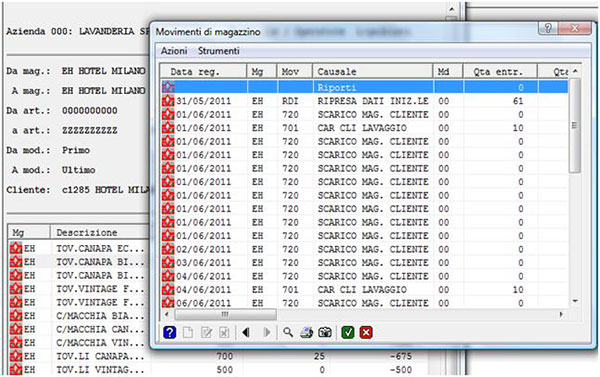Click the horizontal scrollbar thumb of movements list
This screenshot has height=377, width=600.
(225, 314)
